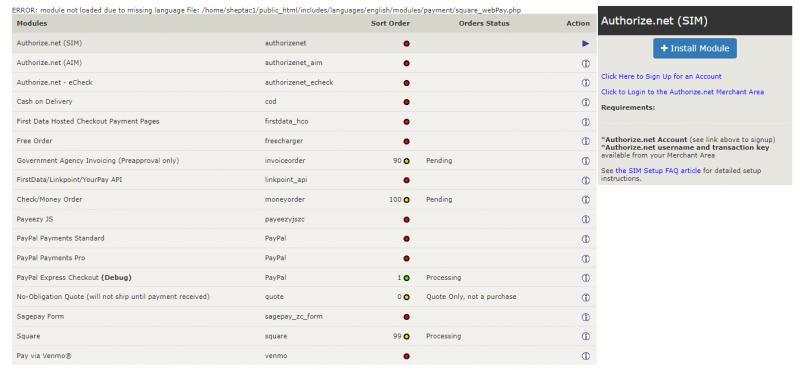Click info icon for PayPal Express Checkout
Screen dimensions: 800x370
586,278
